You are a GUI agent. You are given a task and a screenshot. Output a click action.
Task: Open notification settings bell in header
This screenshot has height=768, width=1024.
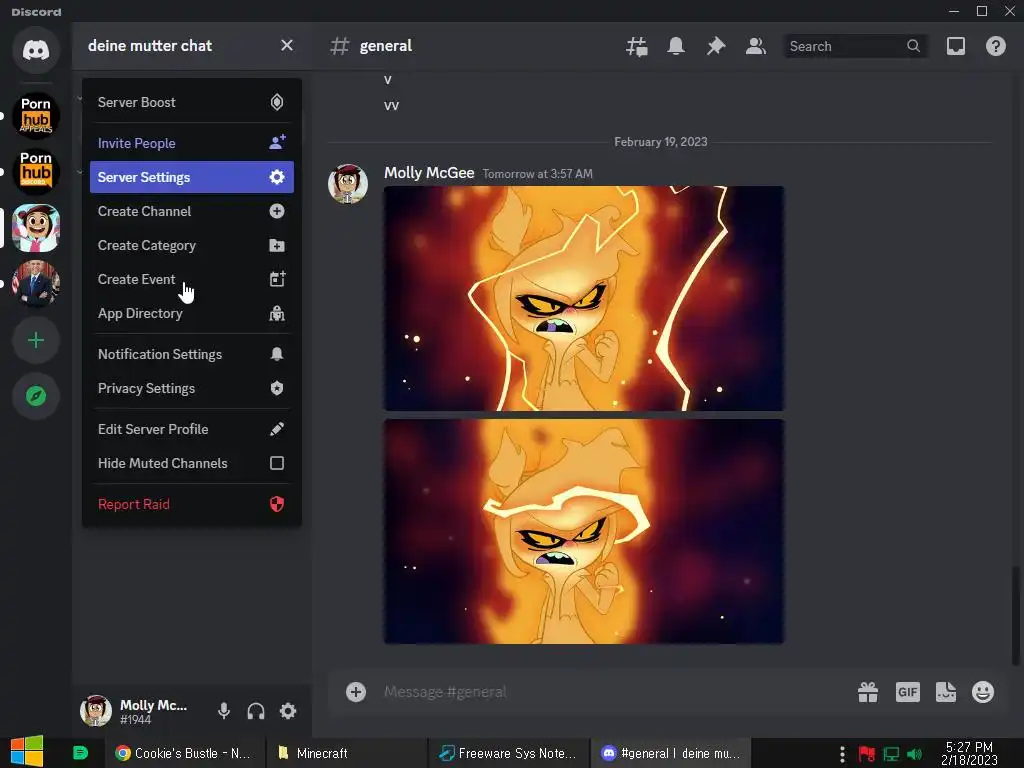(676, 46)
